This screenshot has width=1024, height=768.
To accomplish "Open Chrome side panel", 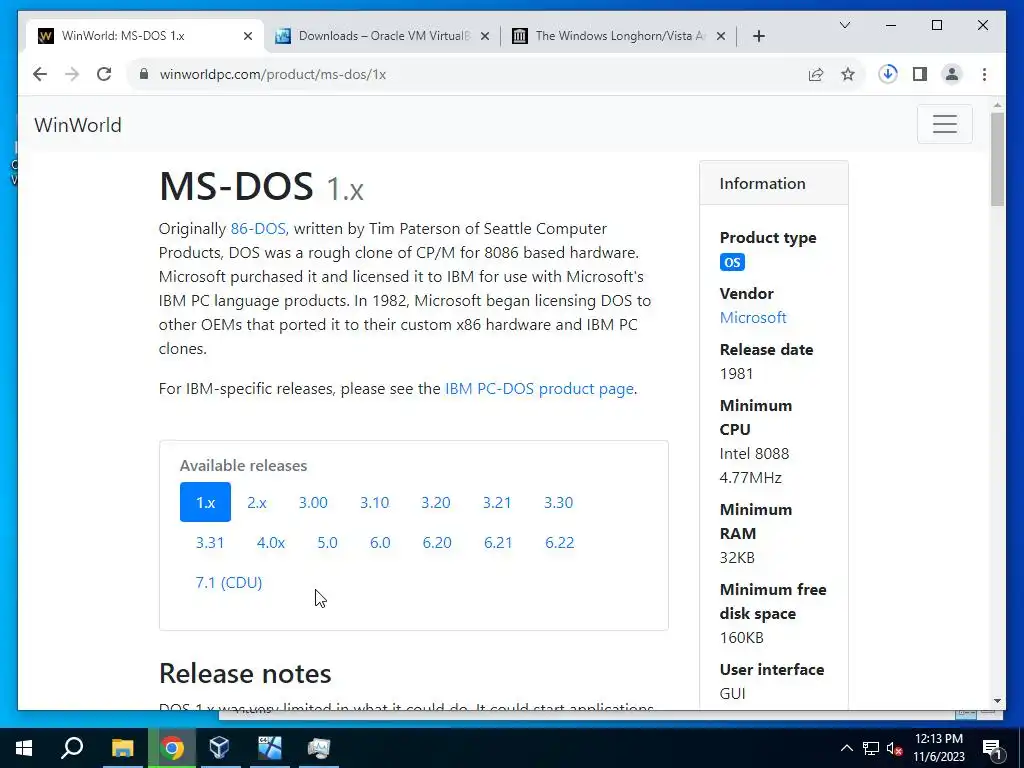I will (920, 74).
